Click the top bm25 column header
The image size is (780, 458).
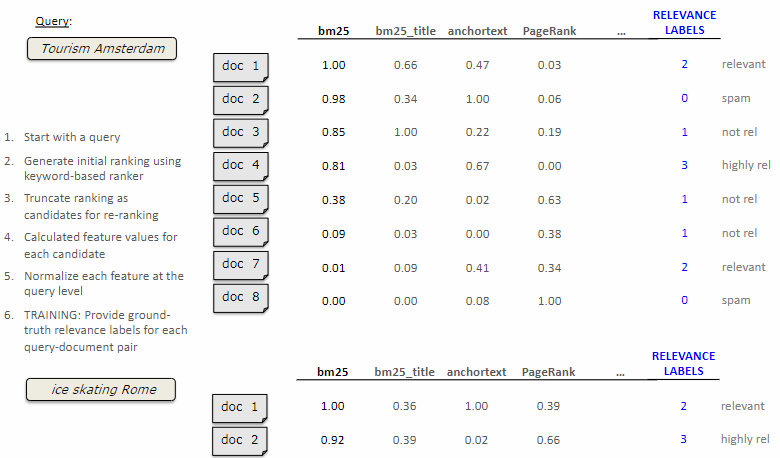pyautogui.click(x=333, y=31)
